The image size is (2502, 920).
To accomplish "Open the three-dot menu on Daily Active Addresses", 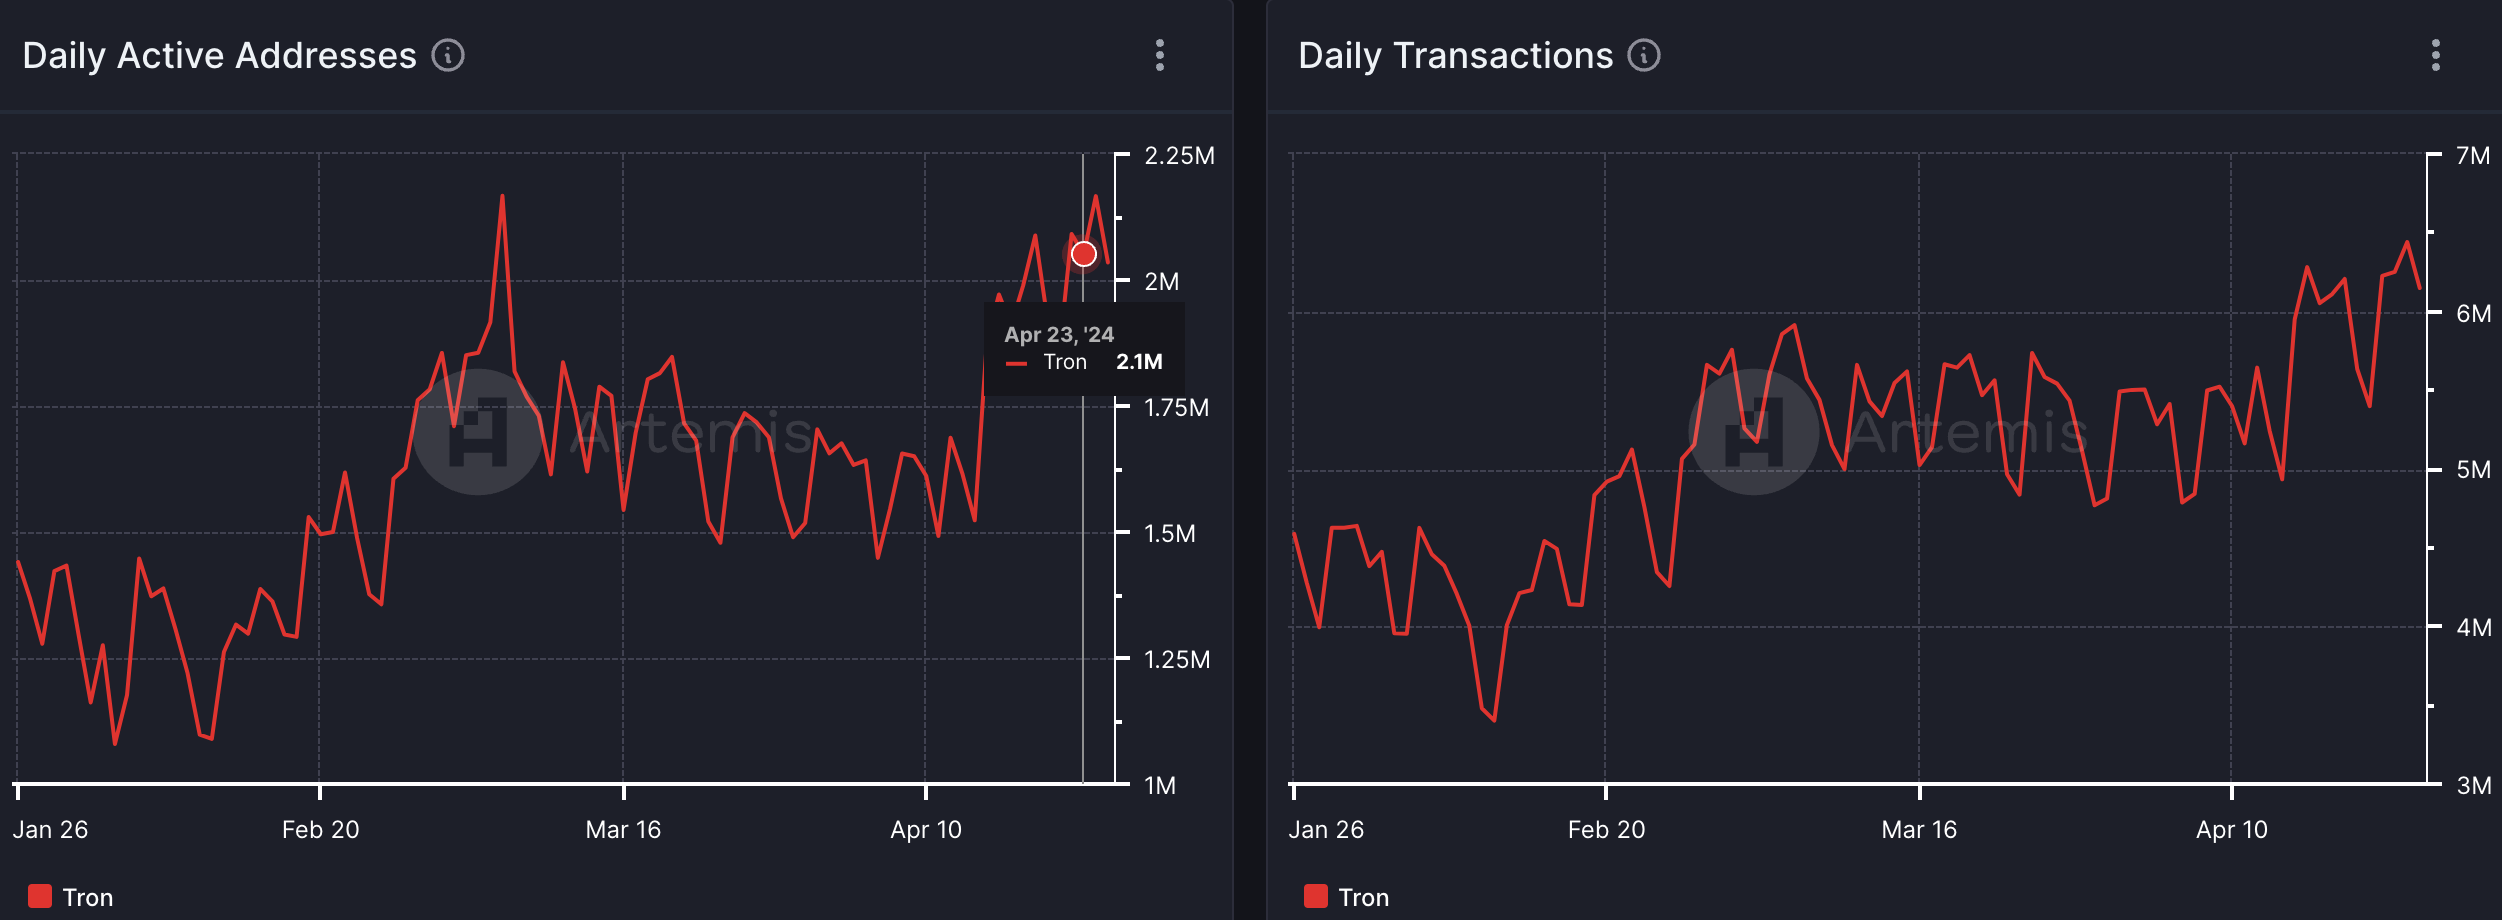I will 1160,56.
